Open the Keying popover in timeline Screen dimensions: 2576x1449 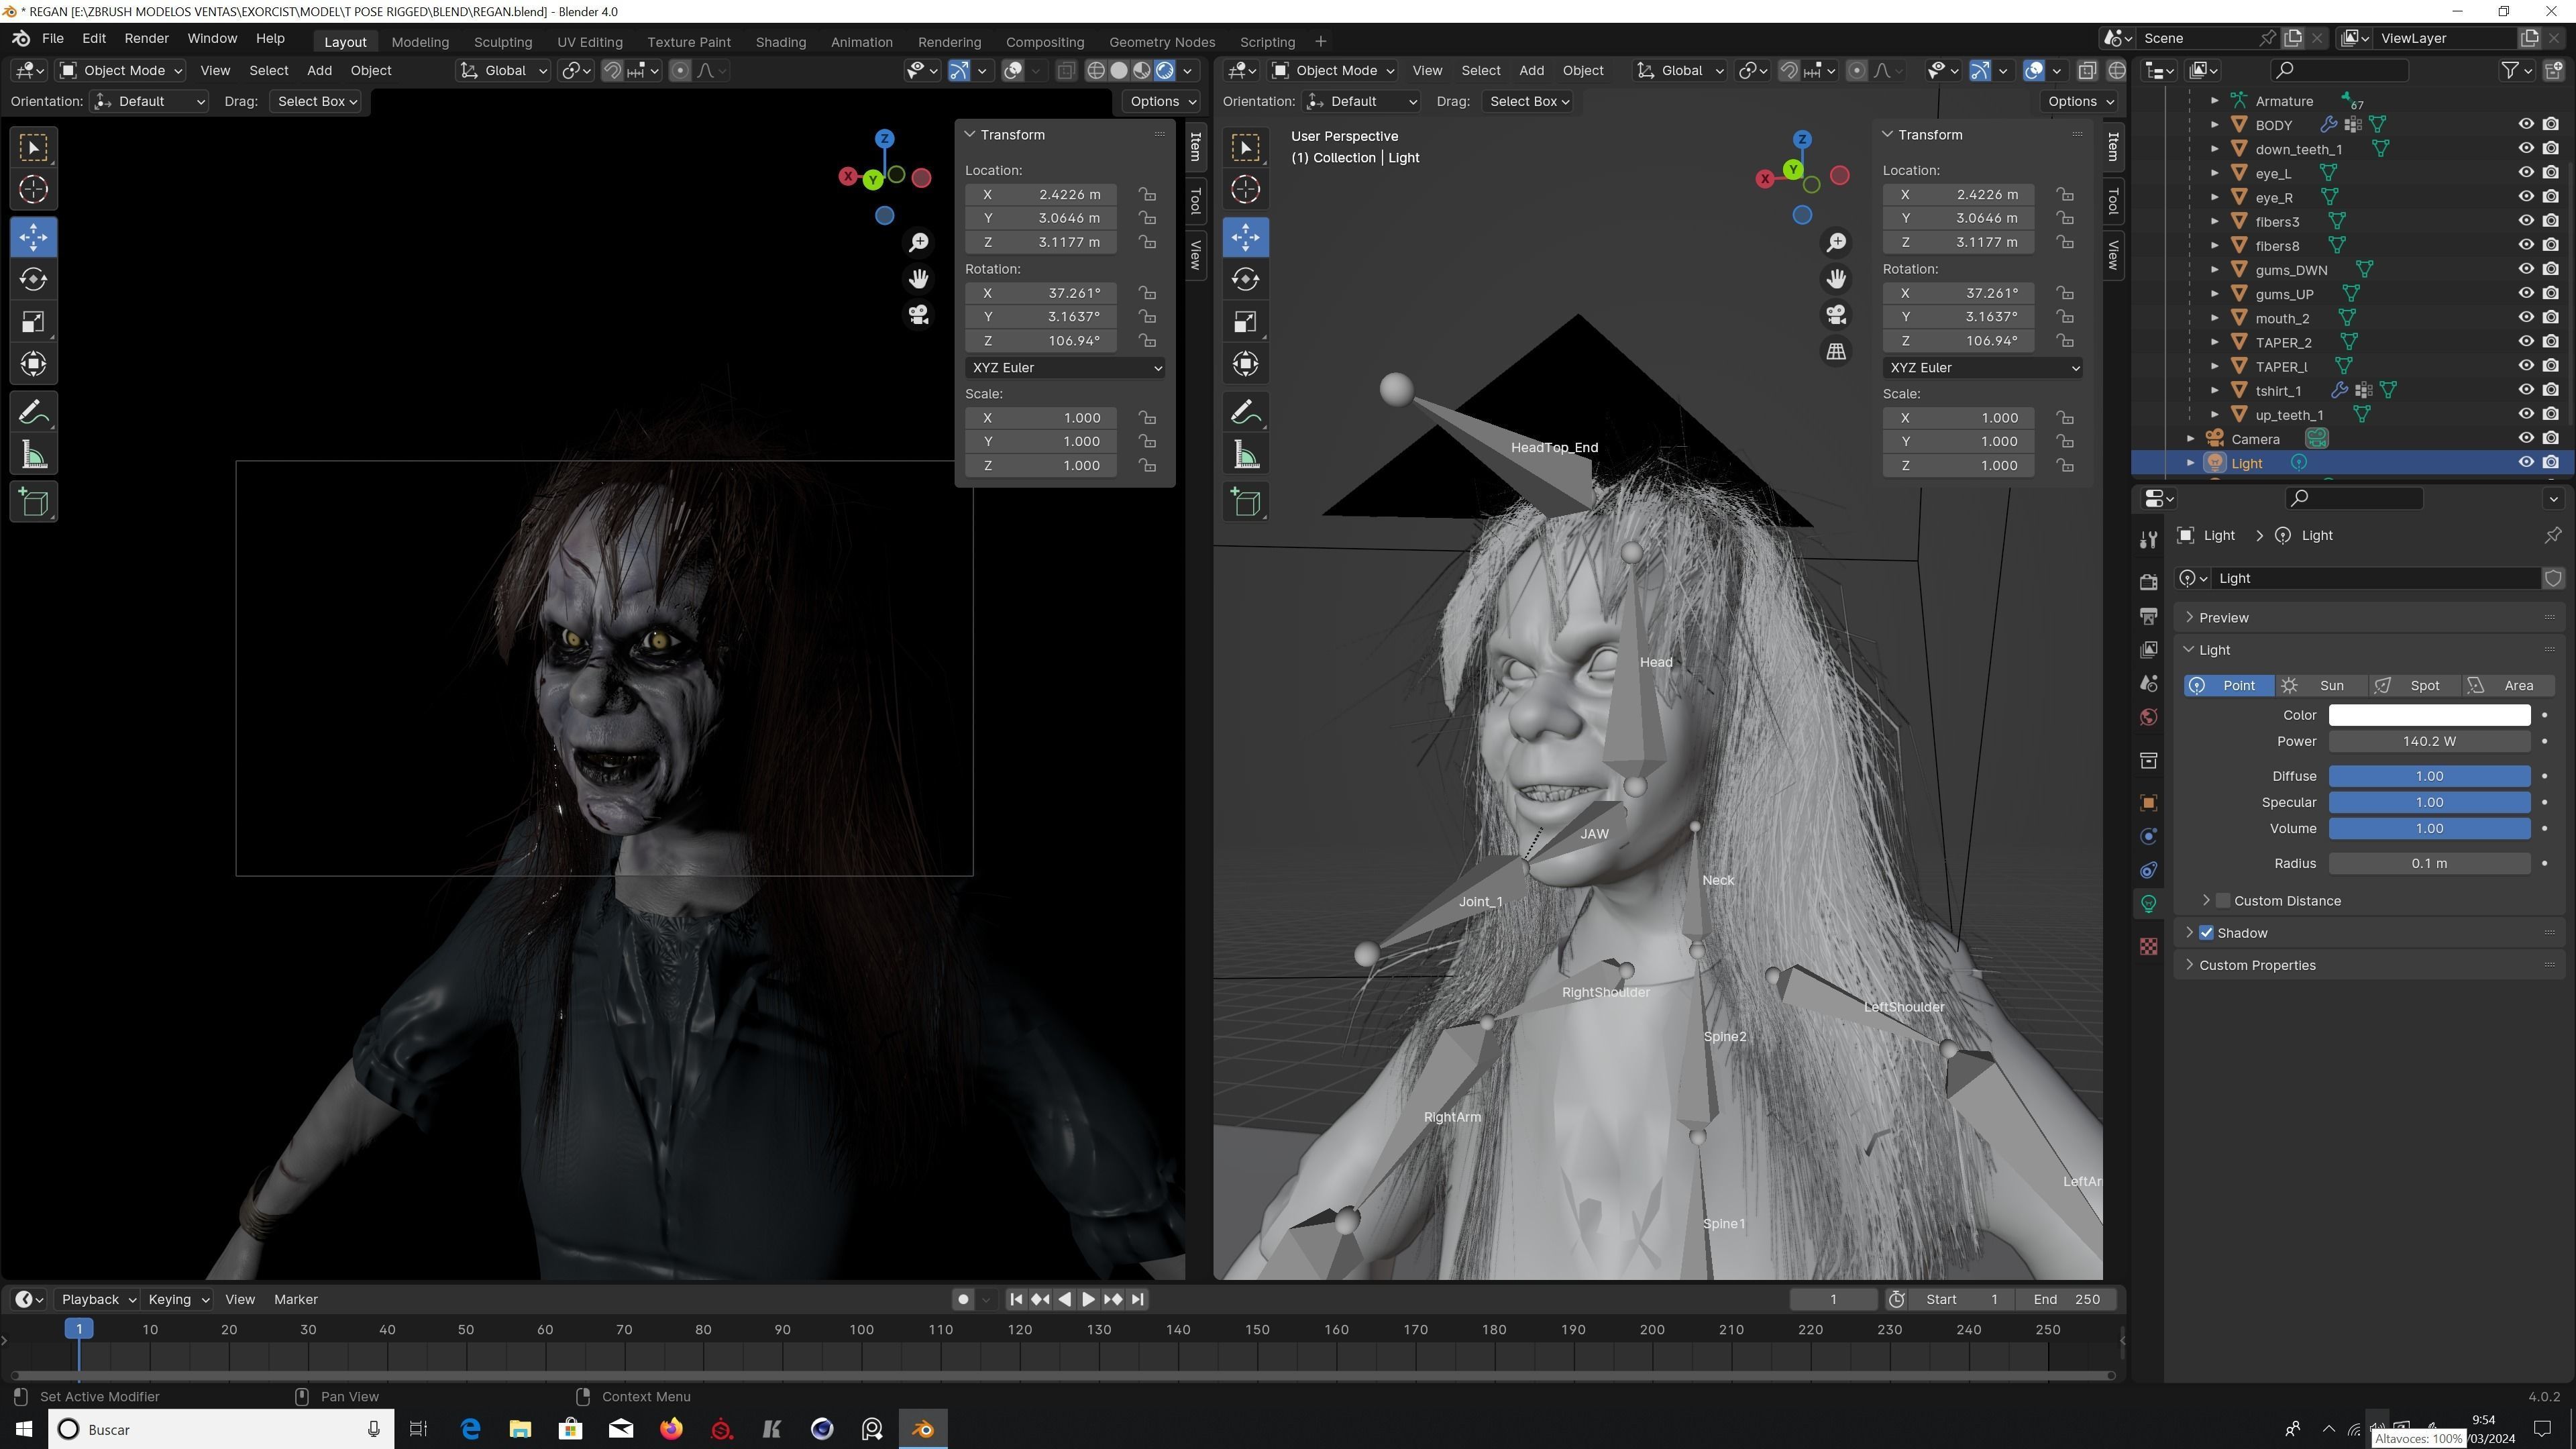(177, 1300)
